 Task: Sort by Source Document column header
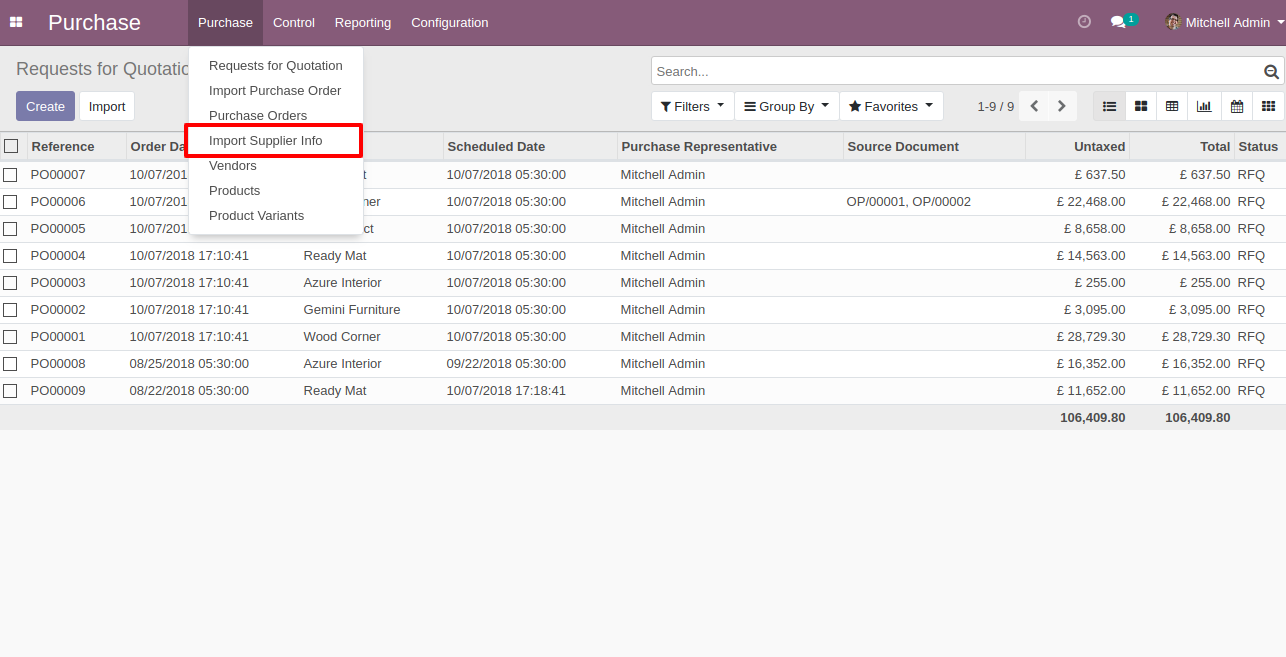[934, 146]
